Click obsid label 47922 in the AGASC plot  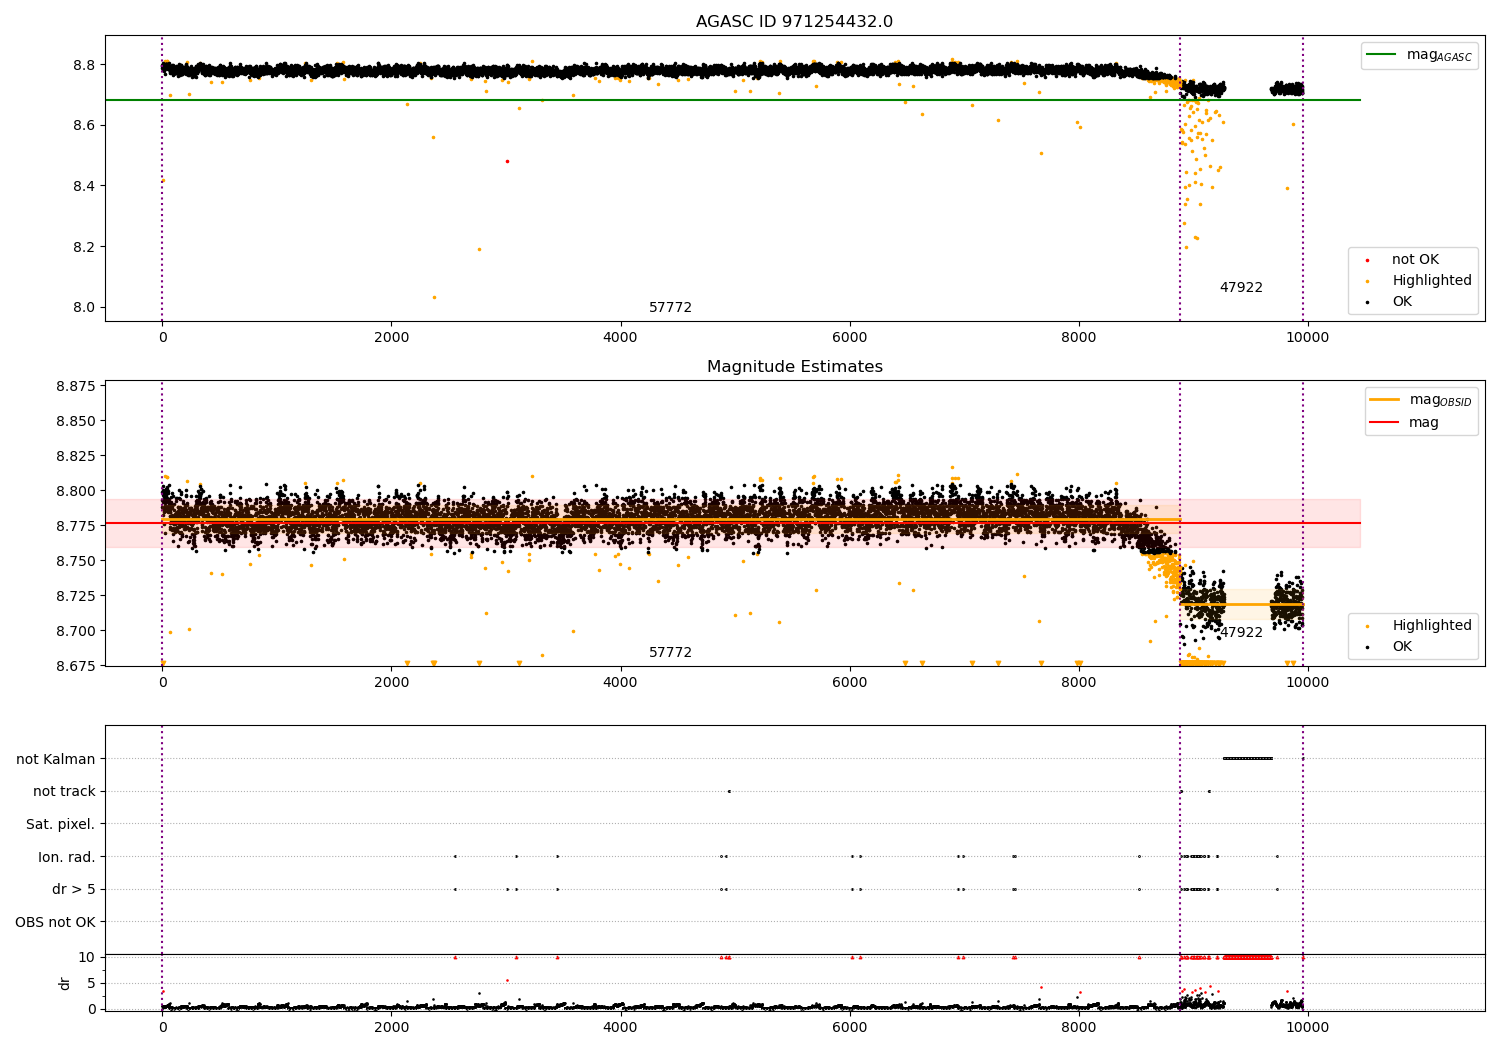click(x=1241, y=288)
